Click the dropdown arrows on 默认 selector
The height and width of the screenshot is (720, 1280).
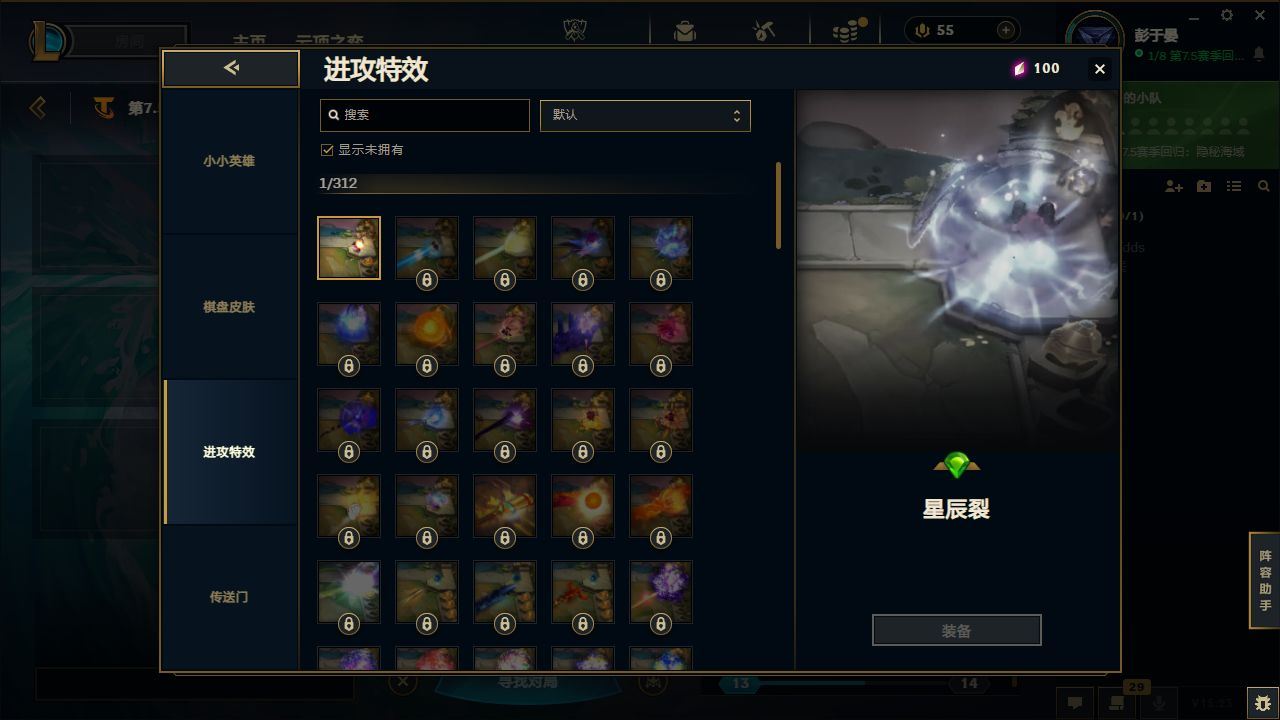tap(736, 115)
